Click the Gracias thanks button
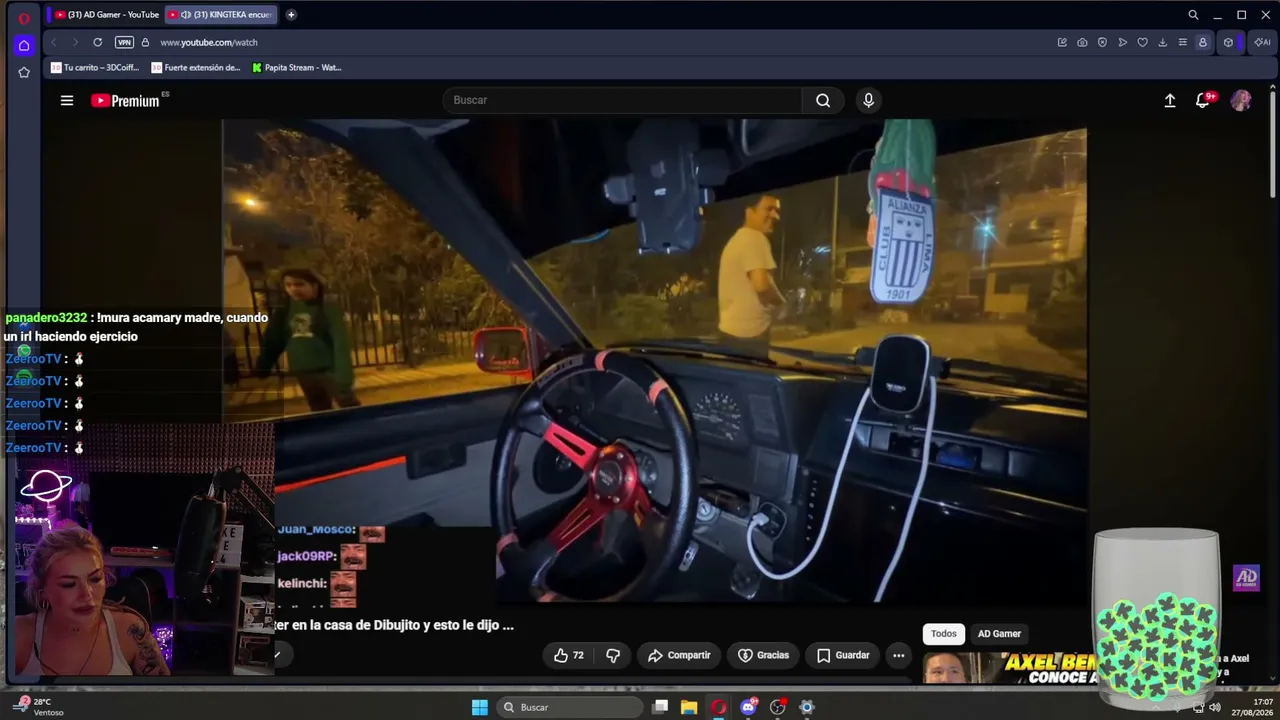This screenshot has width=1280, height=720. (x=763, y=655)
